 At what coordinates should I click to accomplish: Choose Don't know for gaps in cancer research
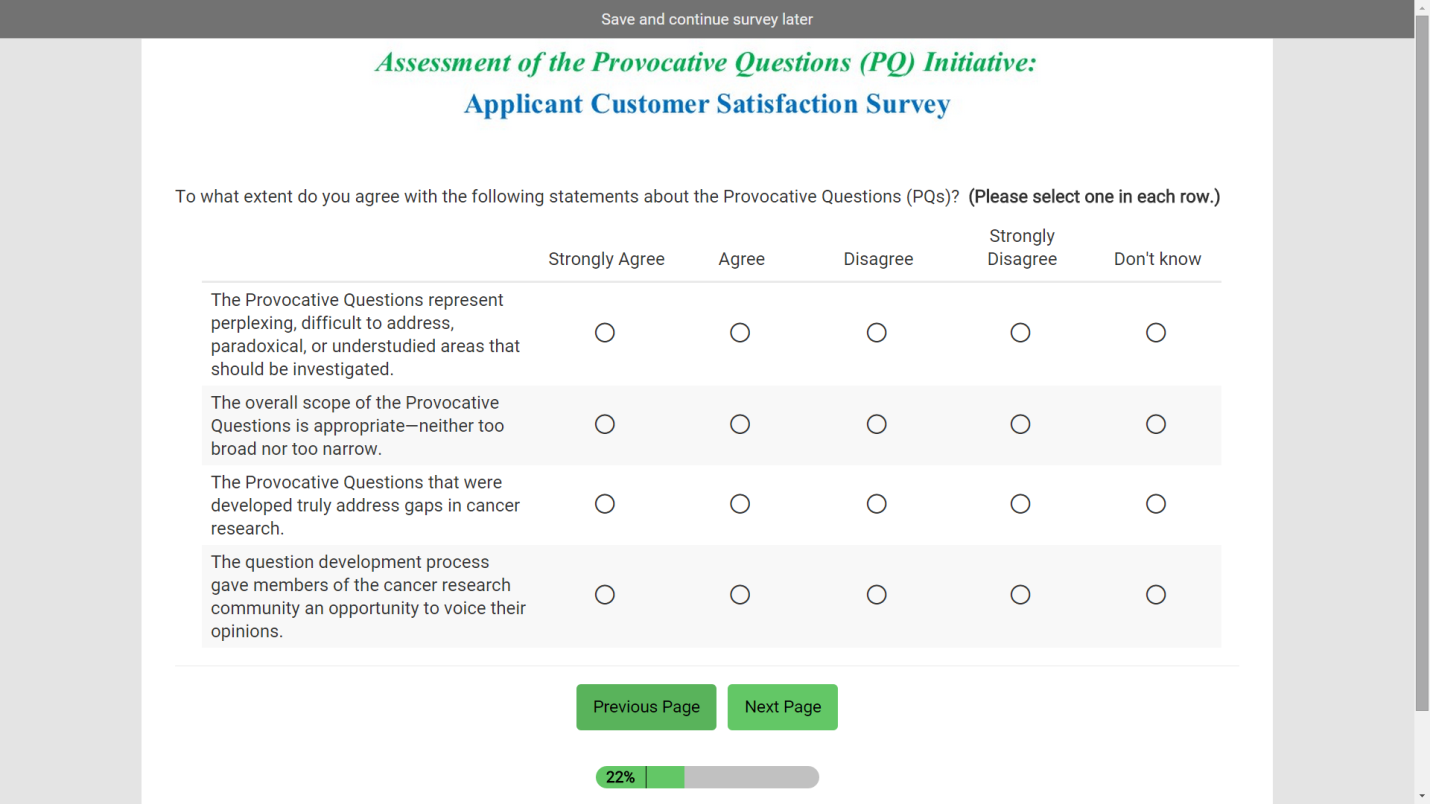point(1156,504)
